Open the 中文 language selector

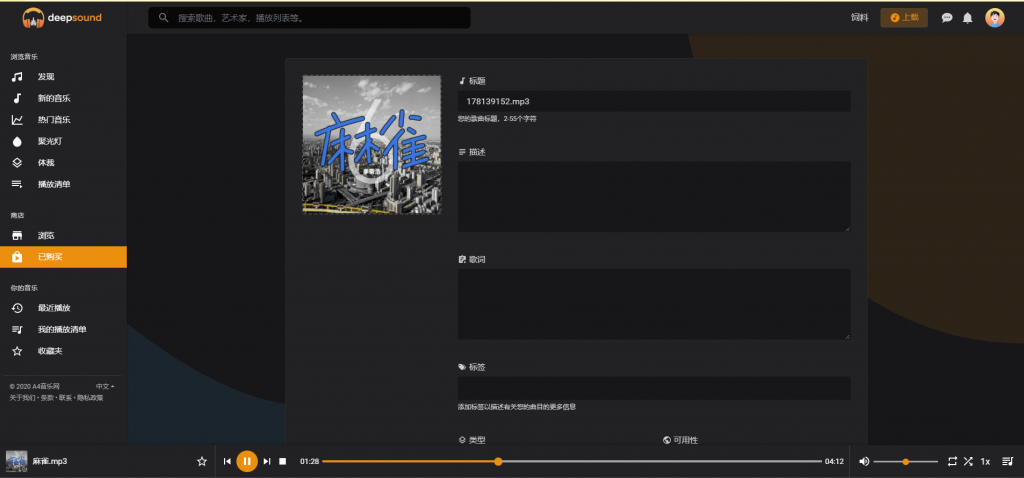(x=104, y=386)
